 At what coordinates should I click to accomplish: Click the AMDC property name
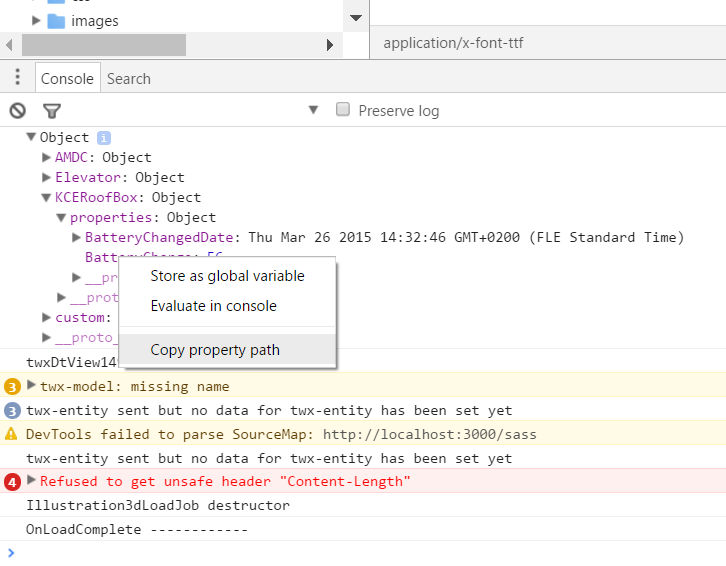(x=71, y=157)
